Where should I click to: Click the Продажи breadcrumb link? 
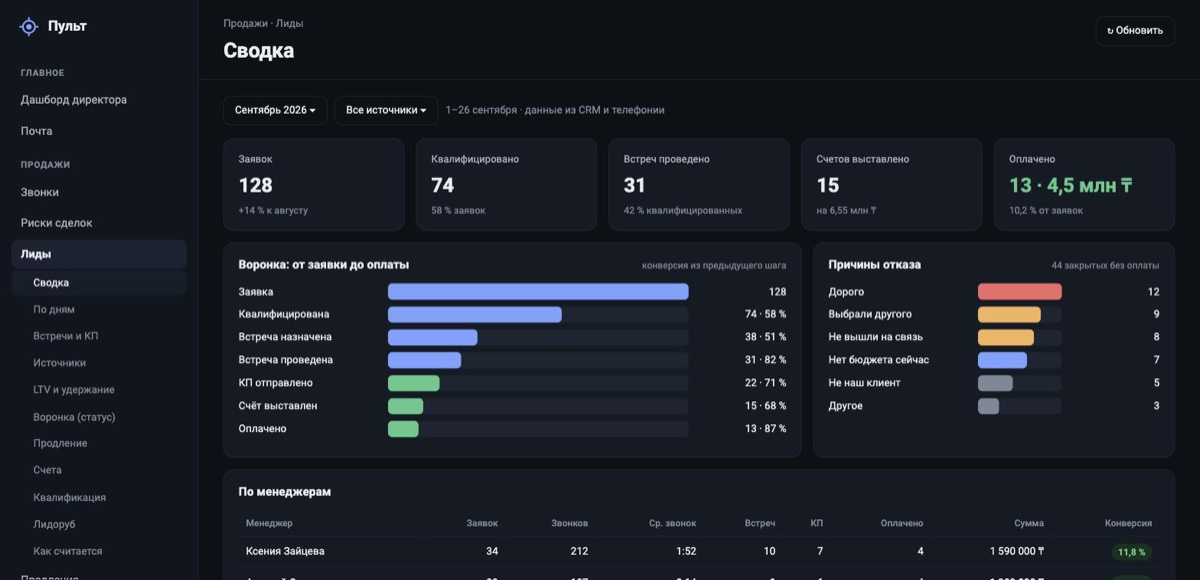(x=246, y=23)
